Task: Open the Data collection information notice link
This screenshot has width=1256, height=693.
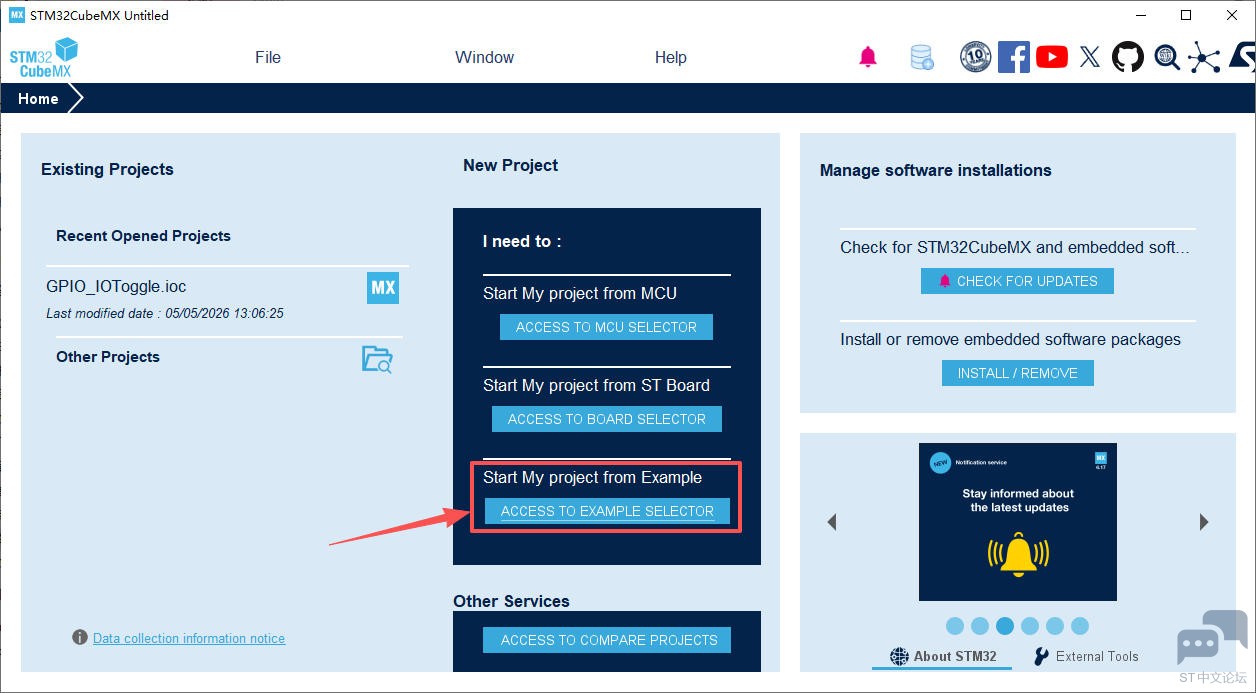Action: tap(189, 638)
